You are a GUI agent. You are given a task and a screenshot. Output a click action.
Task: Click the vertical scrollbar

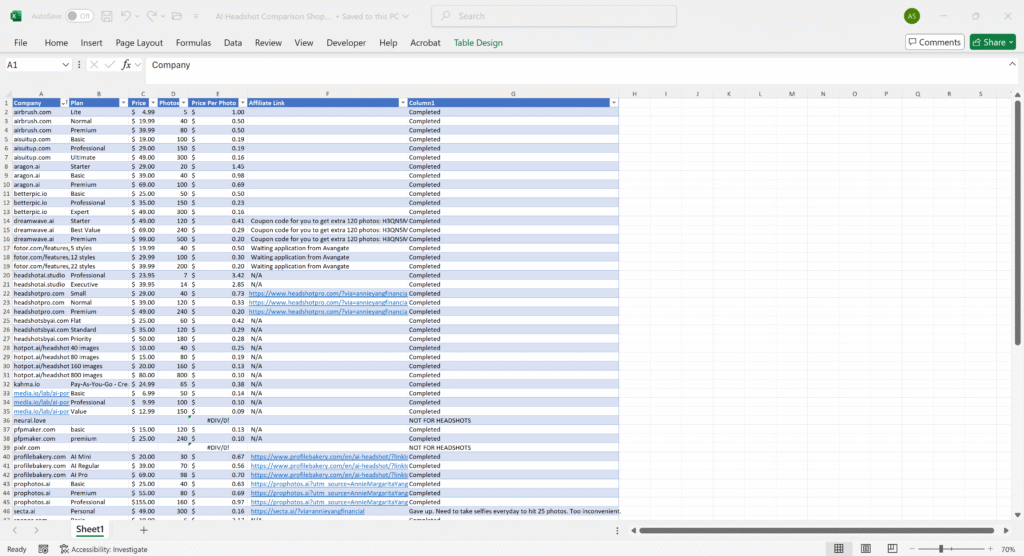[1017, 222]
